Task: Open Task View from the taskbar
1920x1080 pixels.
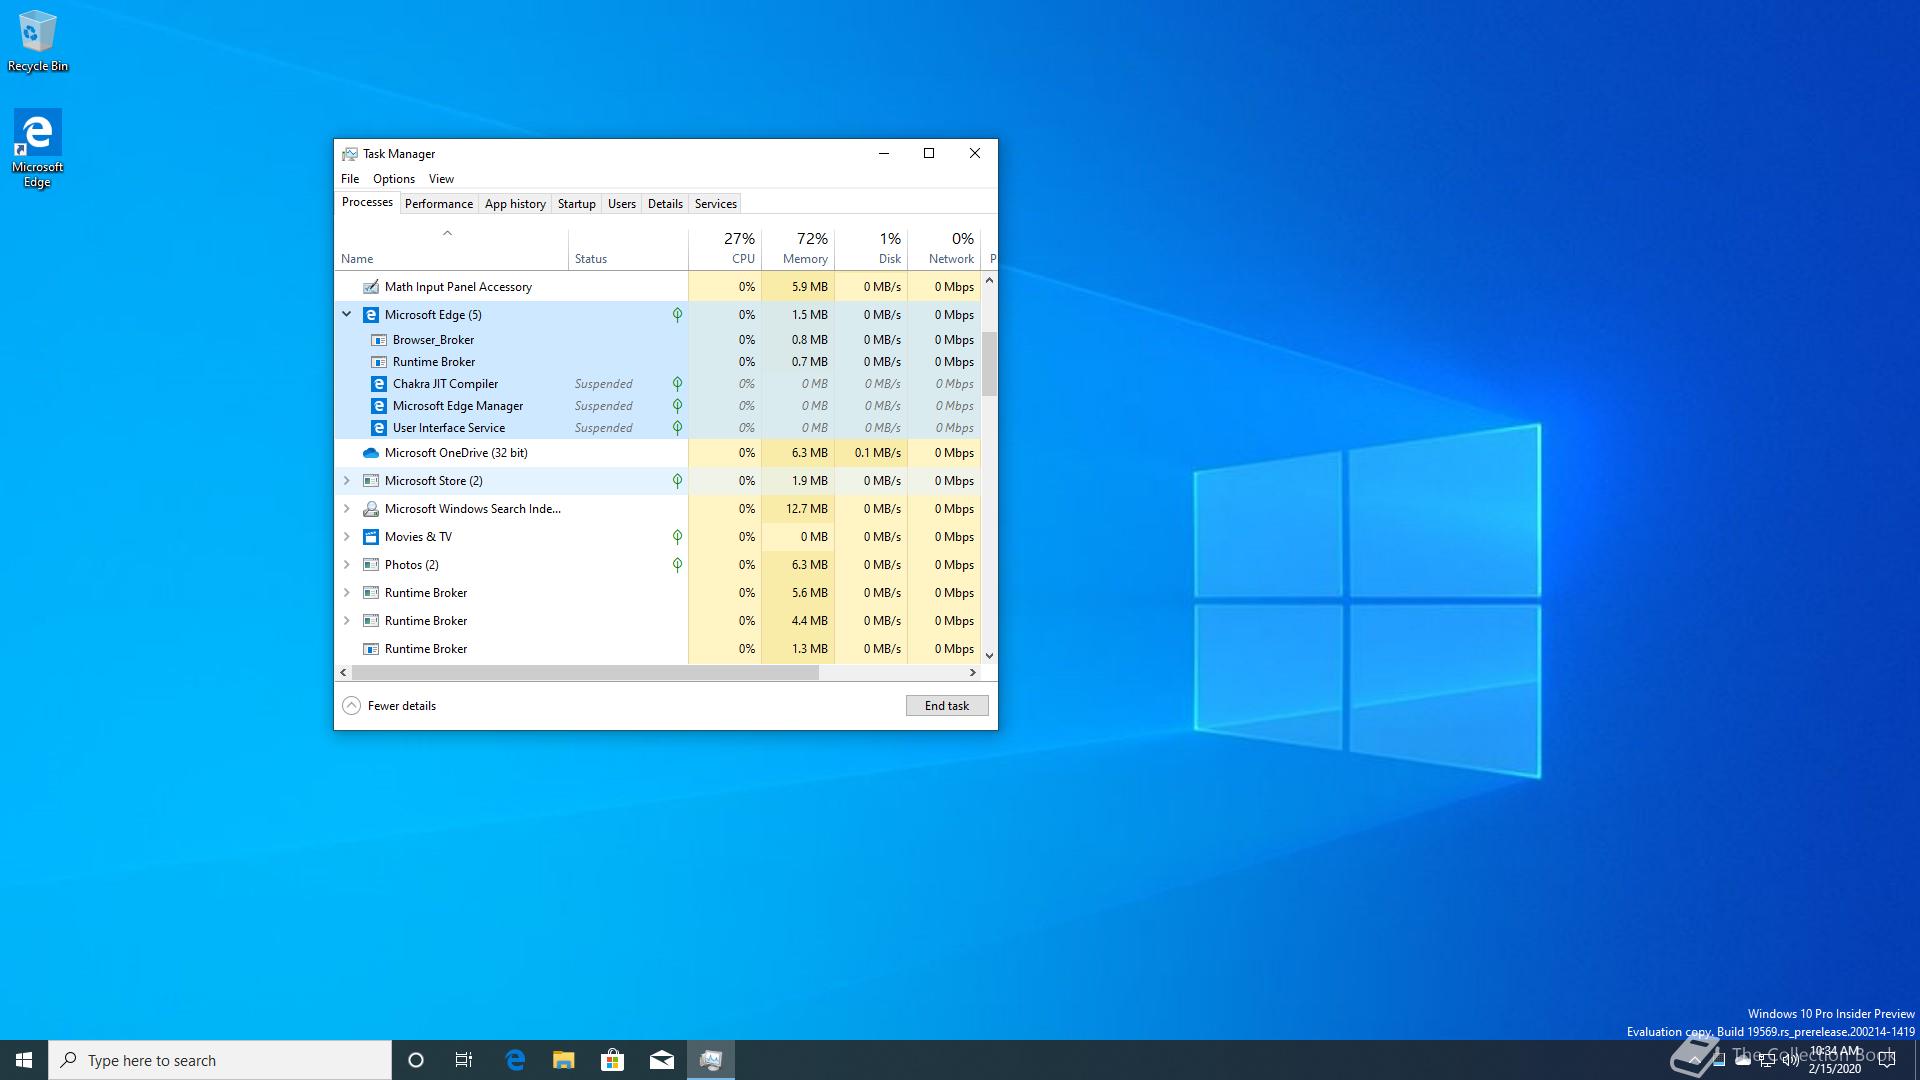Action: coord(464,1060)
